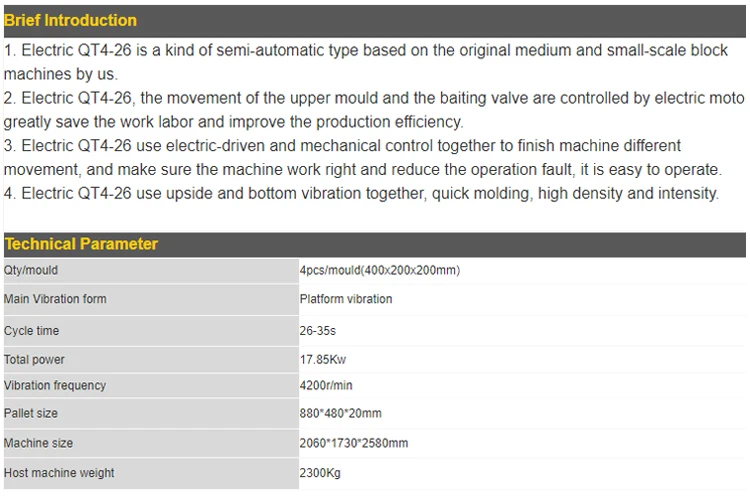Click the 4200r/min frequency value

tap(326, 385)
